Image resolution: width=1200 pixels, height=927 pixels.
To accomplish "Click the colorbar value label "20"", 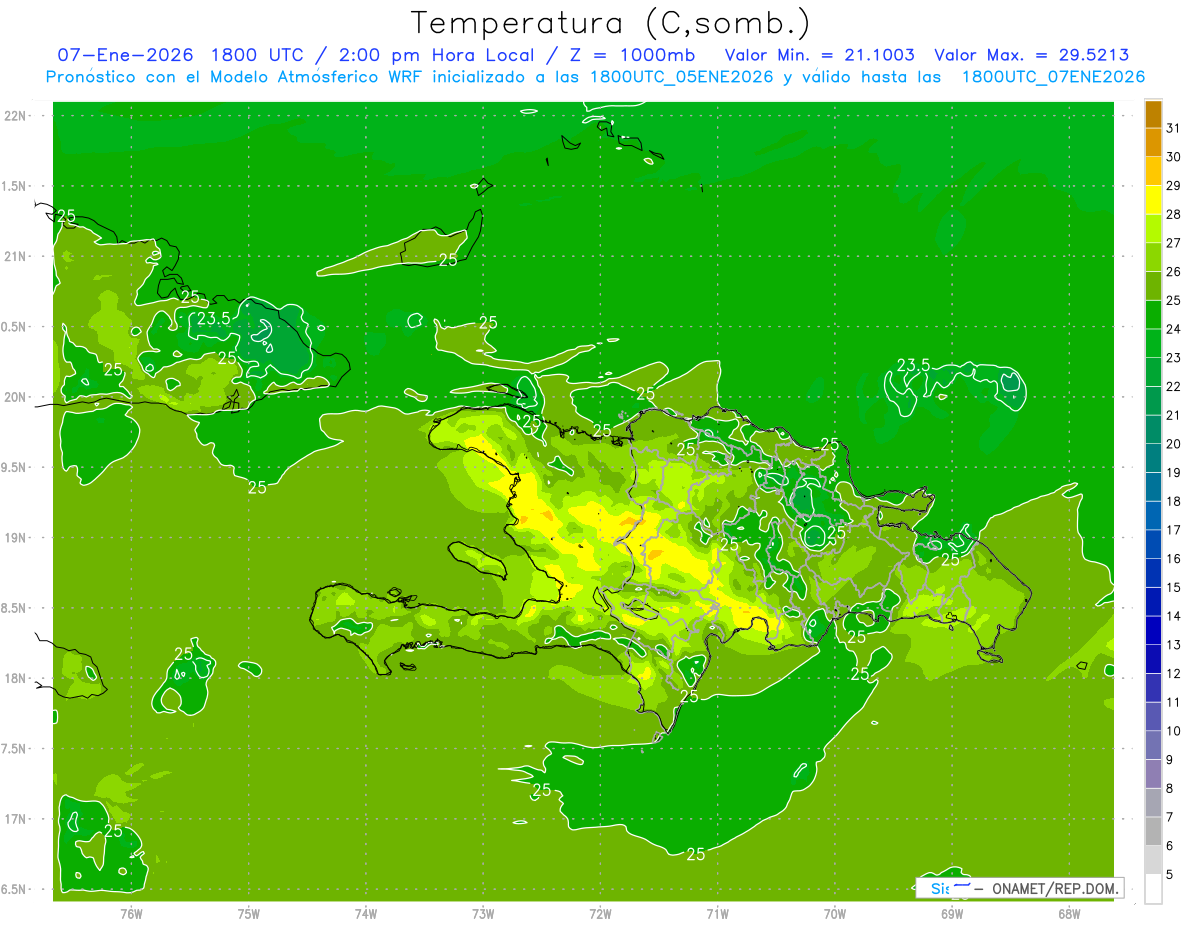I will click(1174, 444).
